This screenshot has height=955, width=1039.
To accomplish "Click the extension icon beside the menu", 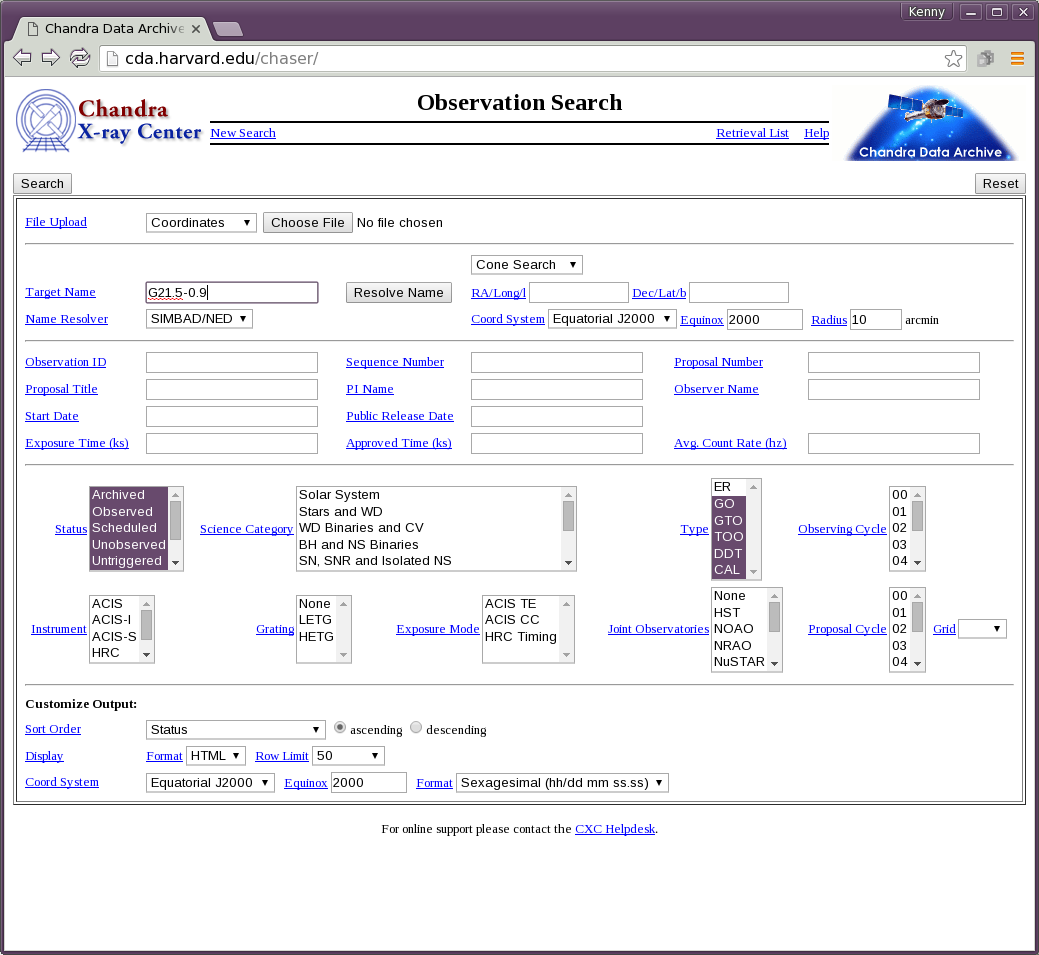I will (x=986, y=58).
